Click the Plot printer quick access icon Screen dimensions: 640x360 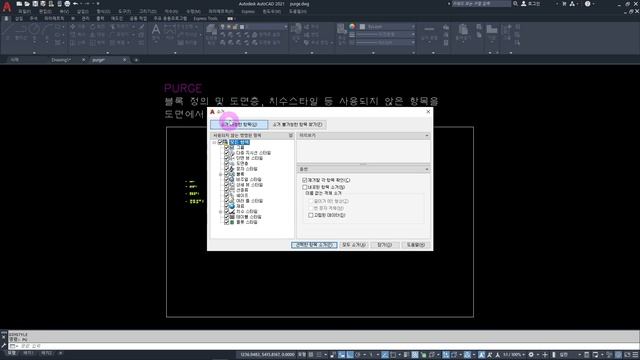coord(67,4)
